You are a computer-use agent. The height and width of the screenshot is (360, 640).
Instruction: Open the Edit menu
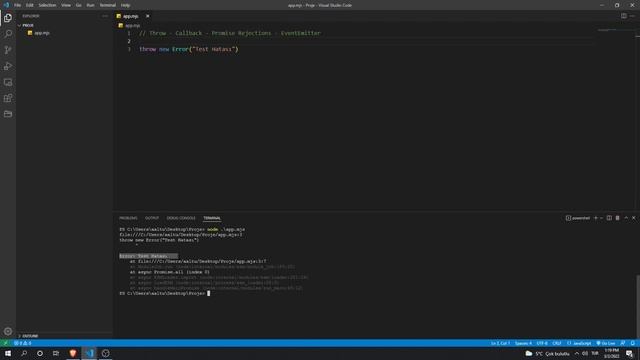pos(30,5)
